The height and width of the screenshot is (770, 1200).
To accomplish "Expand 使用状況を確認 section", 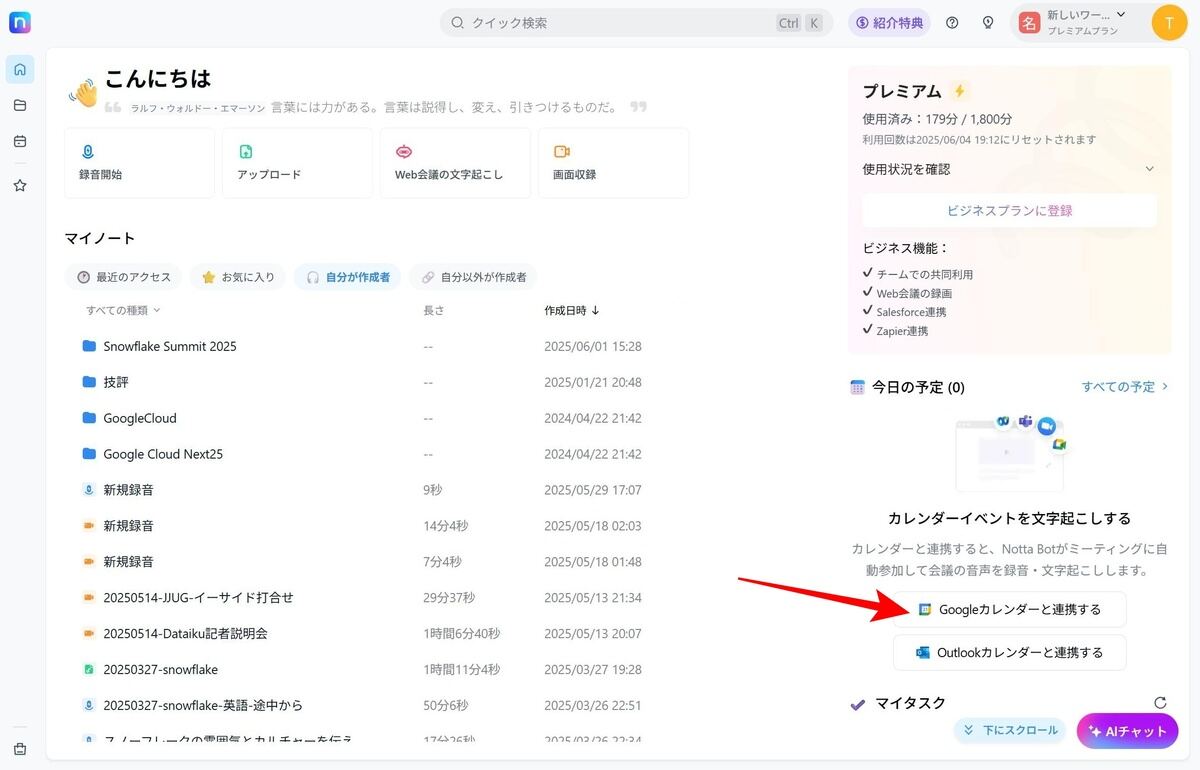I will coord(1009,169).
